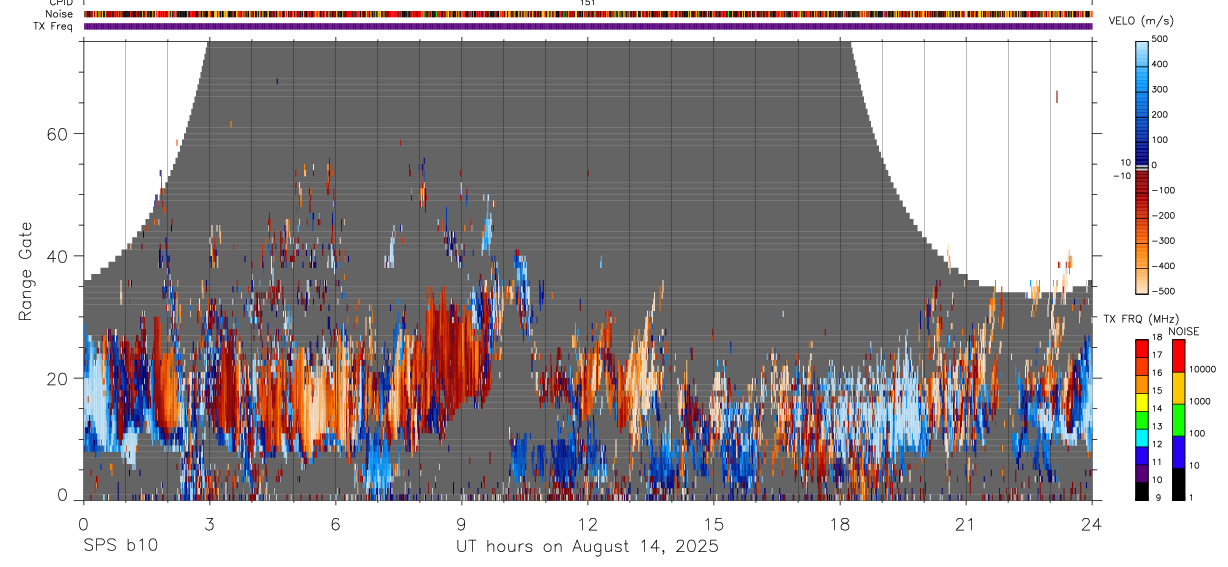Click the "500" label on velocity scale
The image size is (1228, 567).
pos(1161,39)
